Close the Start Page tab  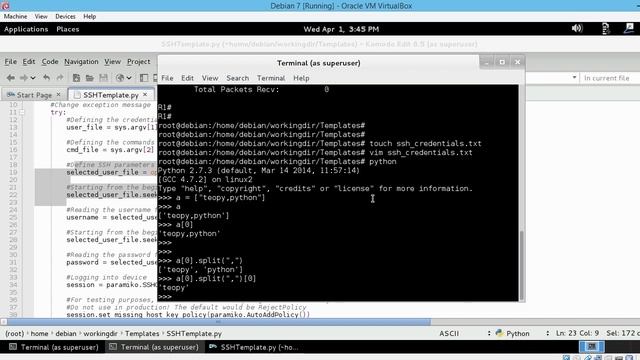tap(58, 94)
